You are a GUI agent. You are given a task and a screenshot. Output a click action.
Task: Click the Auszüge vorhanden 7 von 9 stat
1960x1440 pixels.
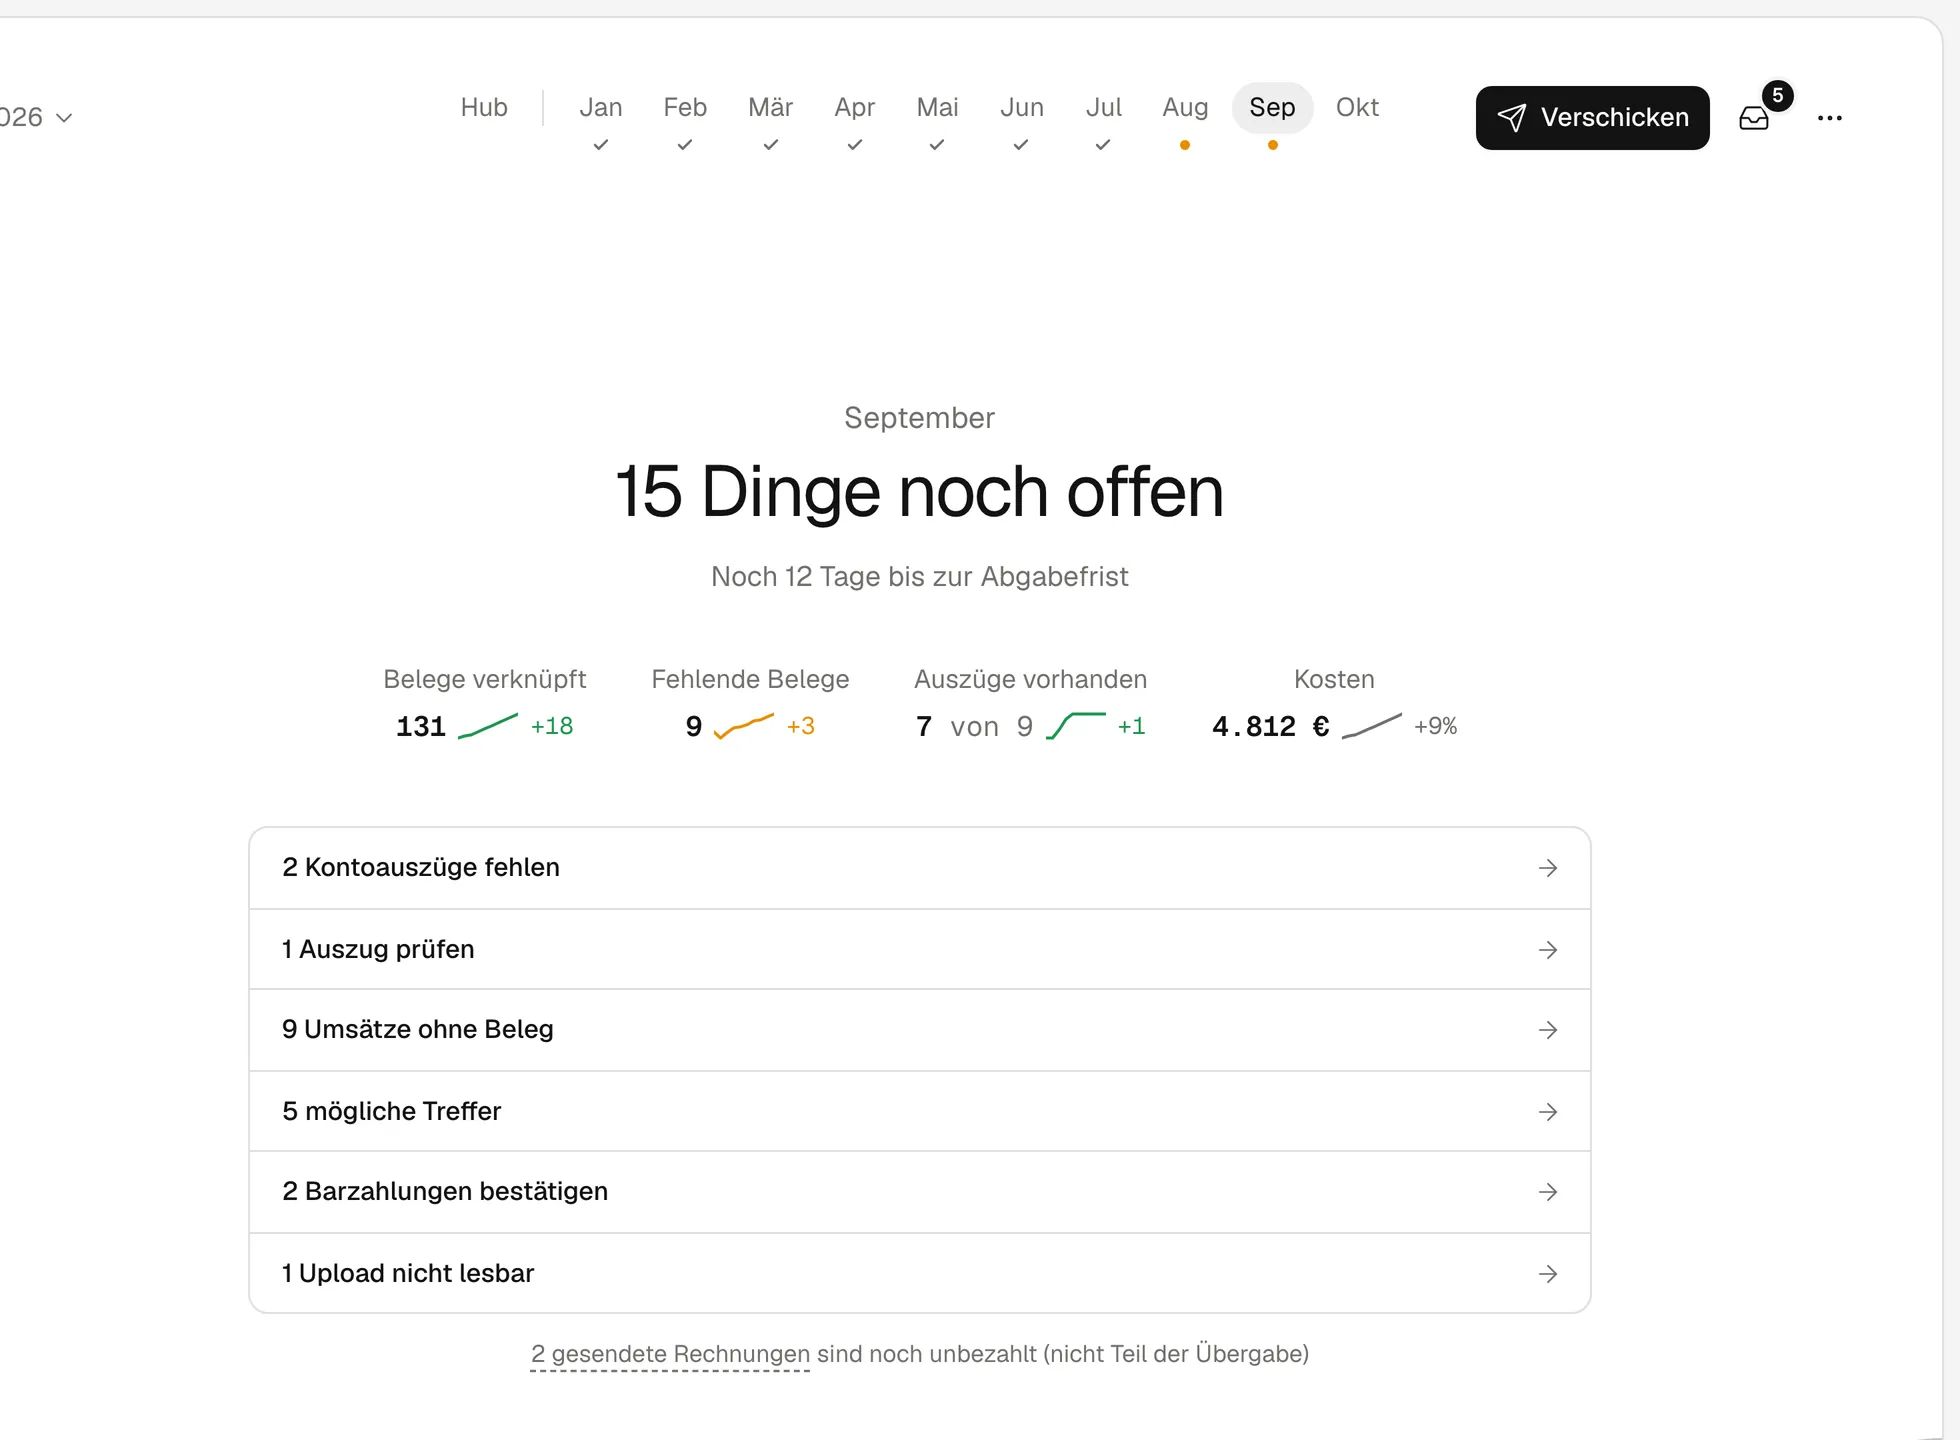(x=974, y=726)
